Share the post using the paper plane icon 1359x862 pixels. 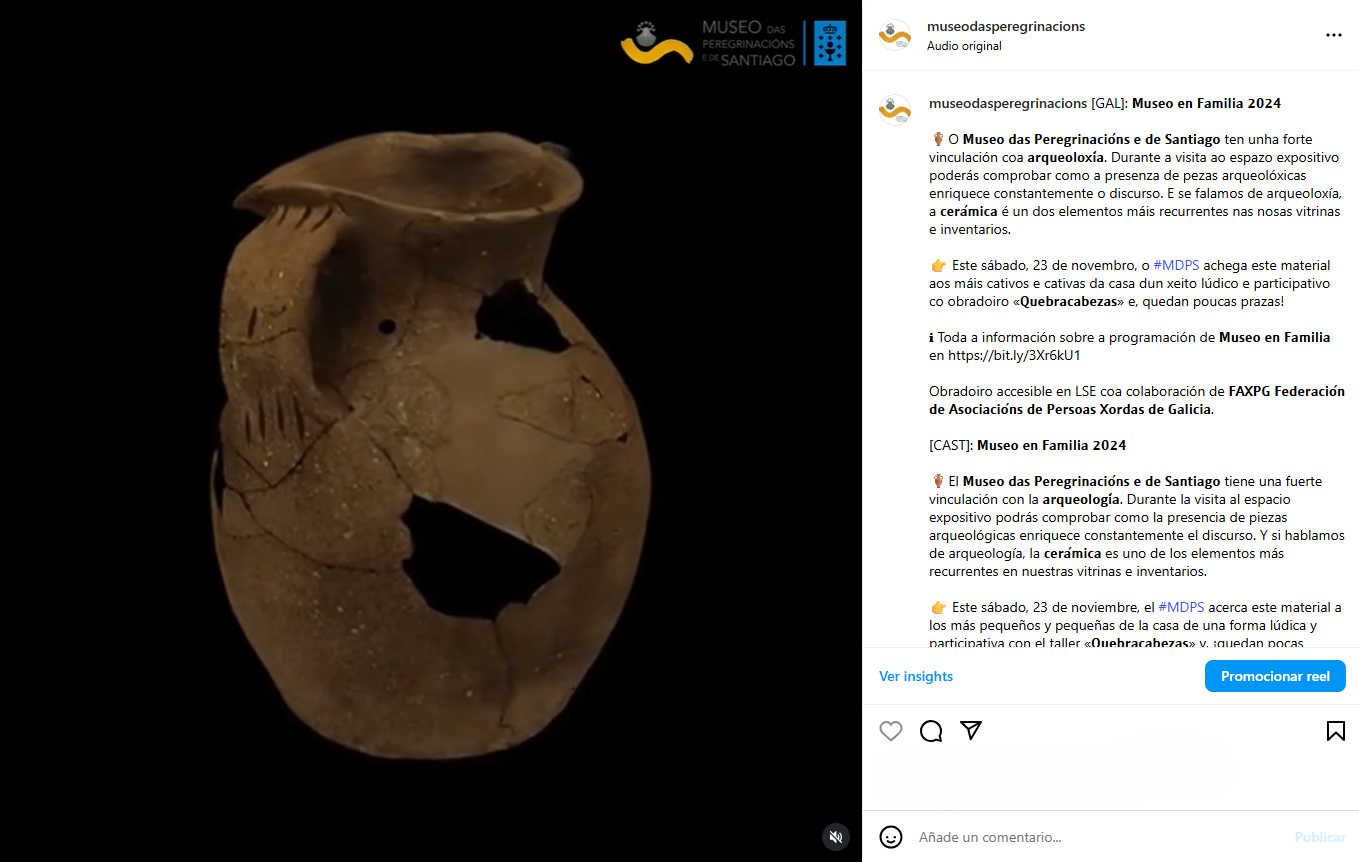click(971, 730)
